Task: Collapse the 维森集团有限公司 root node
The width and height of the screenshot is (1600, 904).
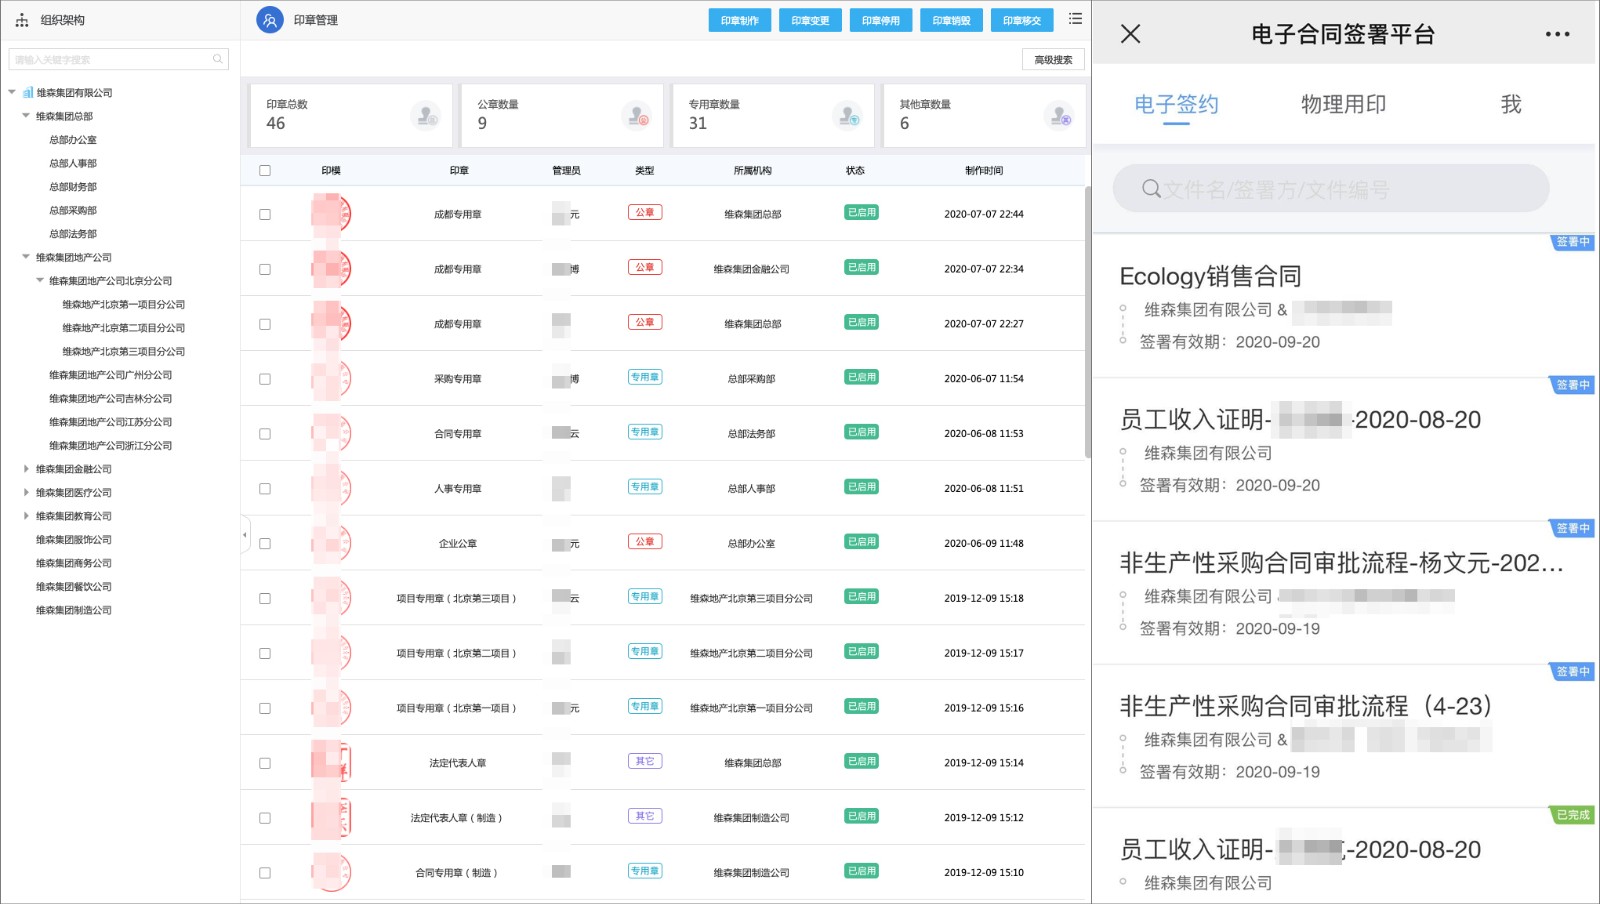Action: [x=12, y=92]
